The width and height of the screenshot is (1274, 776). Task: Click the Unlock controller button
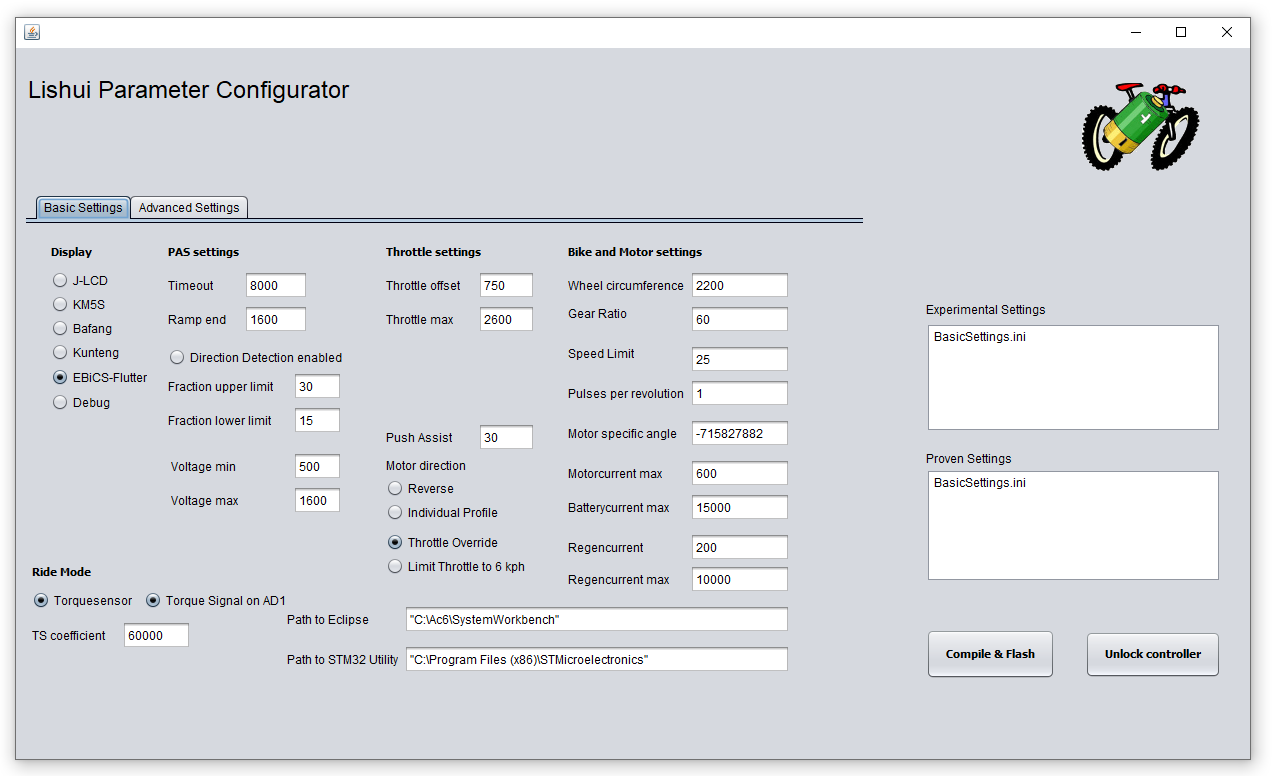tap(1153, 654)
